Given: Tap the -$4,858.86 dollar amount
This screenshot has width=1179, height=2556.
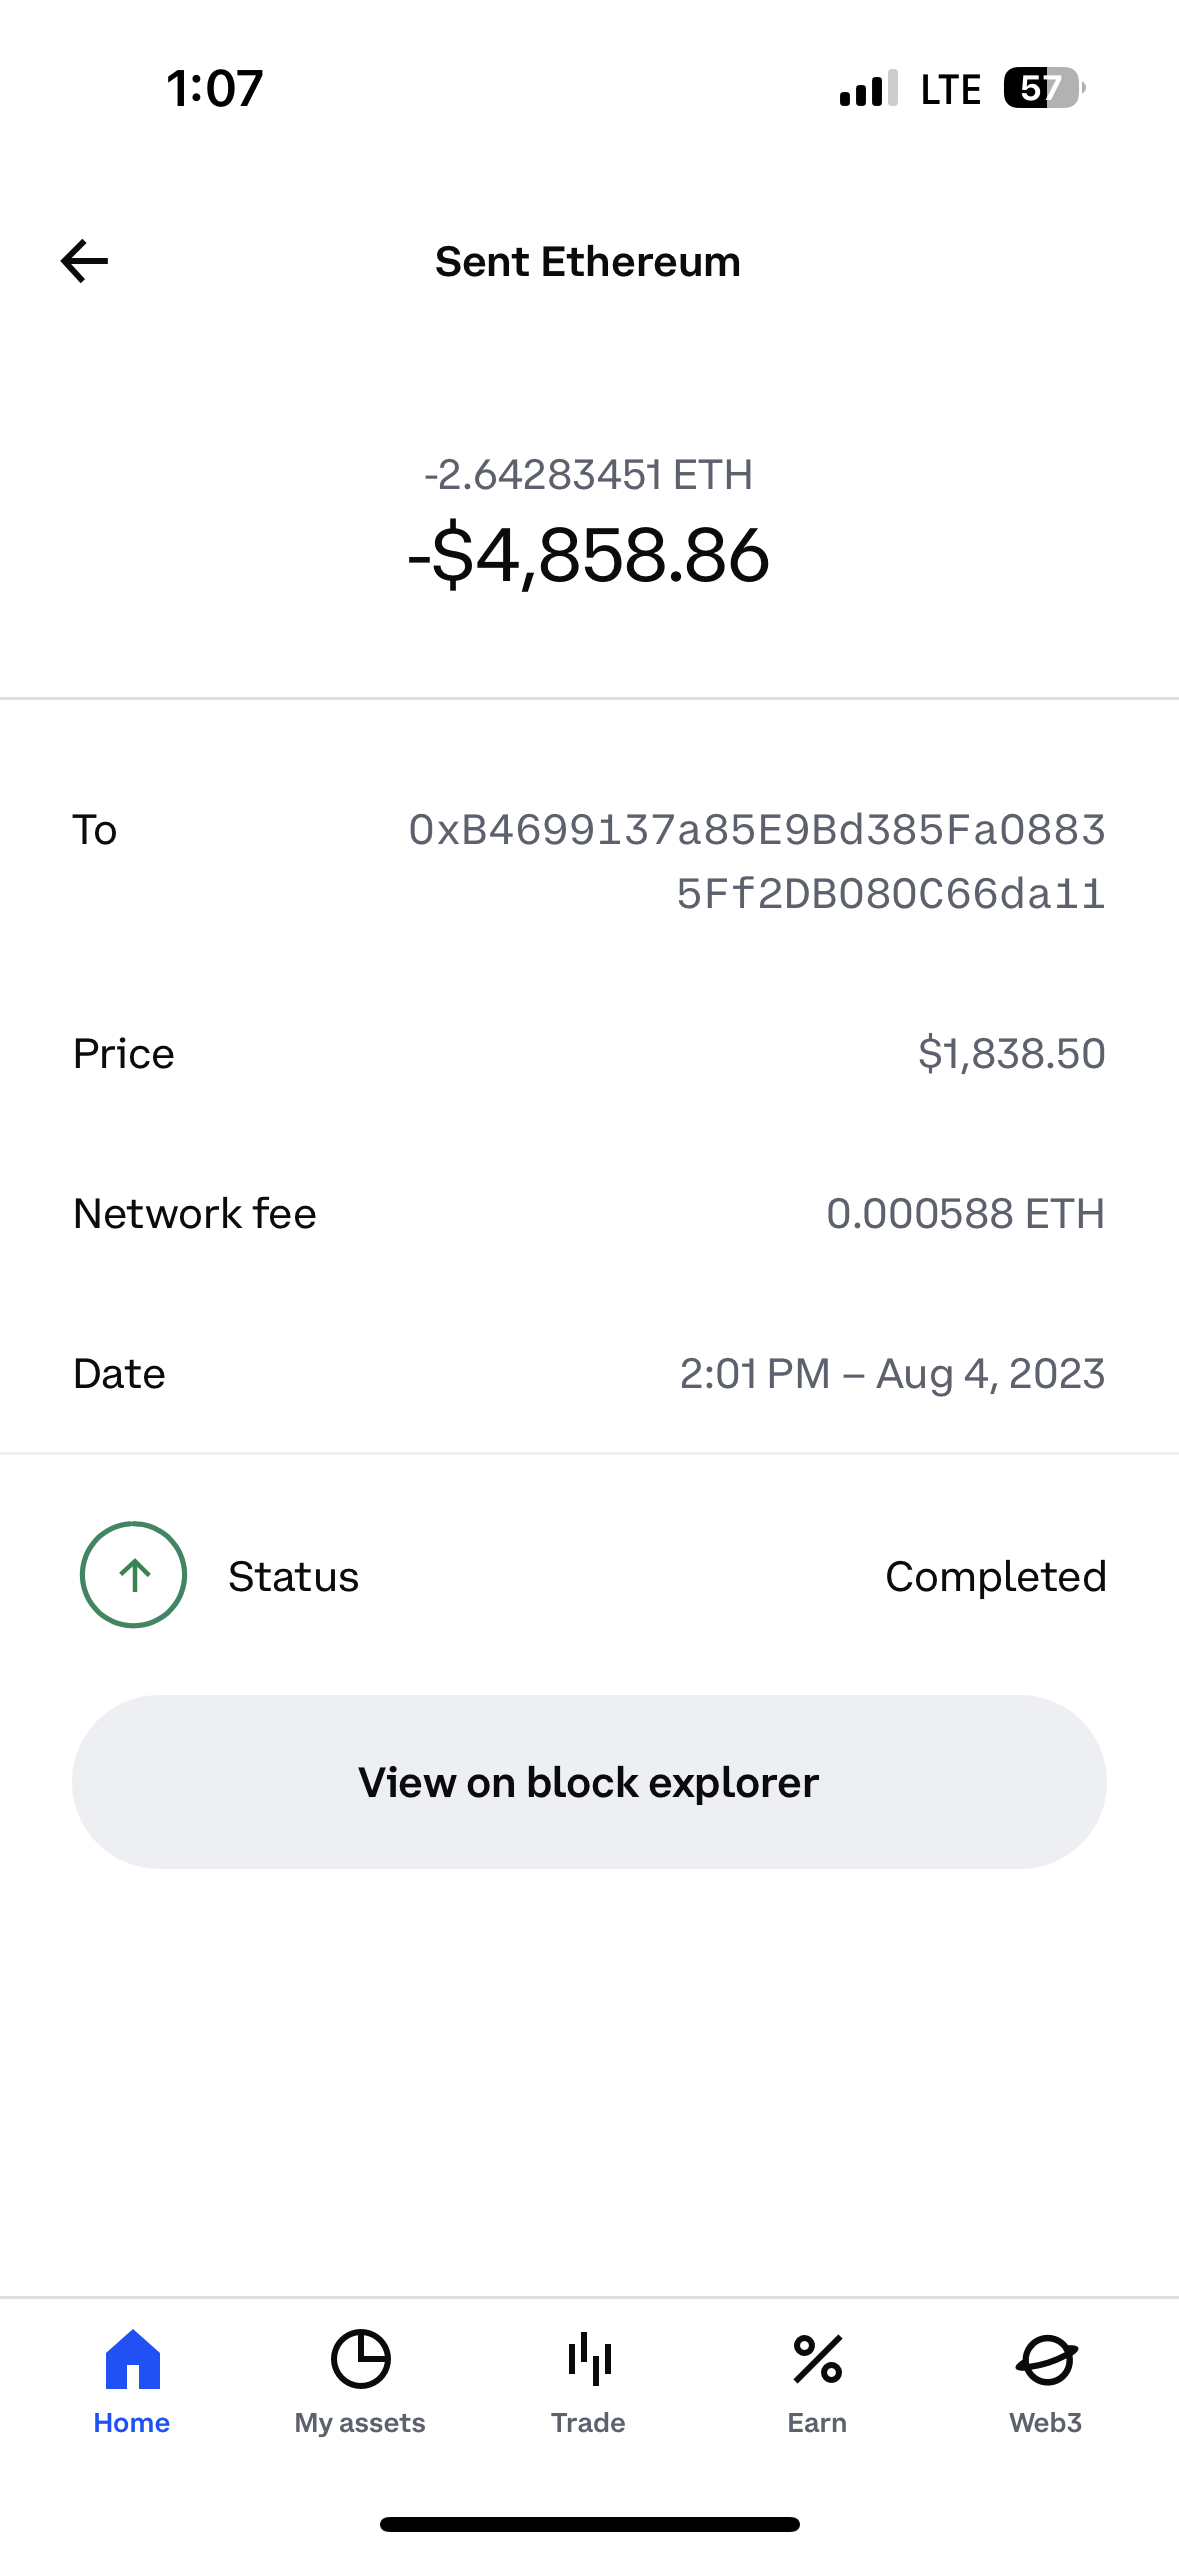Looking at the screenshot, I should pyautogui.click(x=589, y=556).
